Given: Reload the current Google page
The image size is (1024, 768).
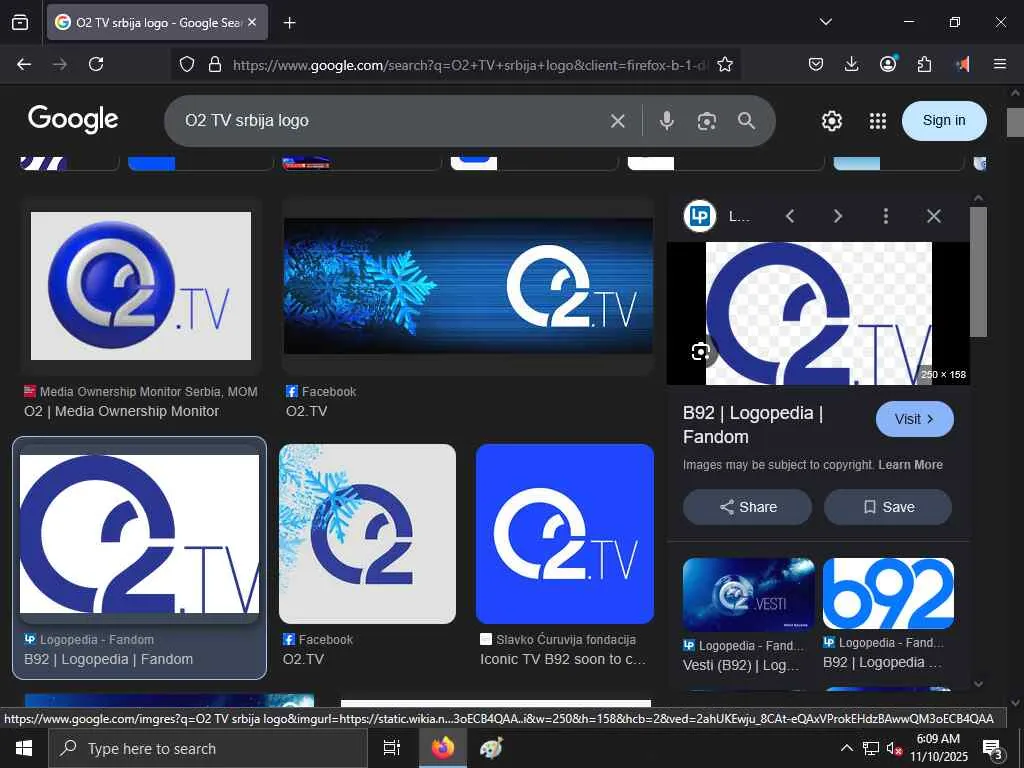Looking at the screenshot, I should click(96, 64).
